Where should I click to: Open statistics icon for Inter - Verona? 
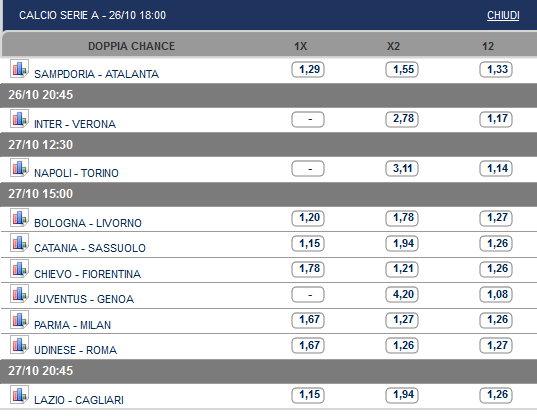[x=19, y=119]
